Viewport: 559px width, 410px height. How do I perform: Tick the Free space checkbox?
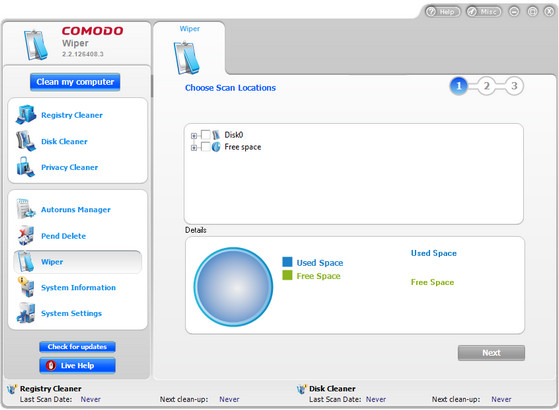(x=206, y=147)
